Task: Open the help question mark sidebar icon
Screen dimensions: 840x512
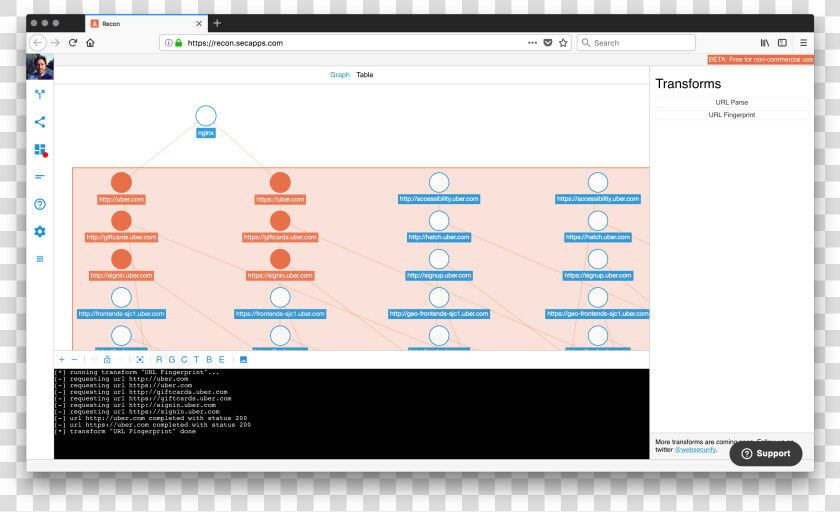Action: (40, 204)
